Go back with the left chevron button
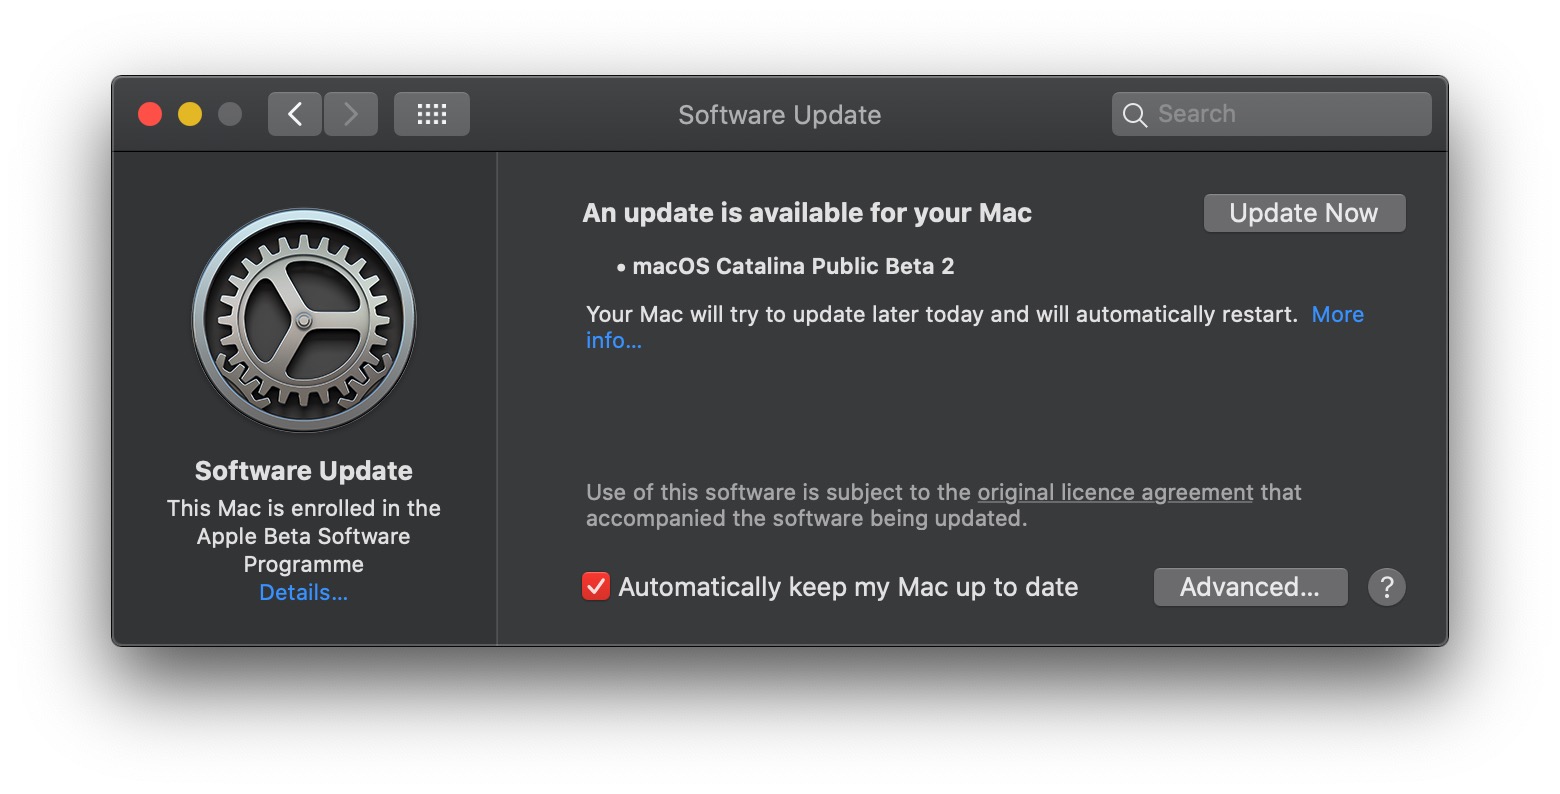 295,114
